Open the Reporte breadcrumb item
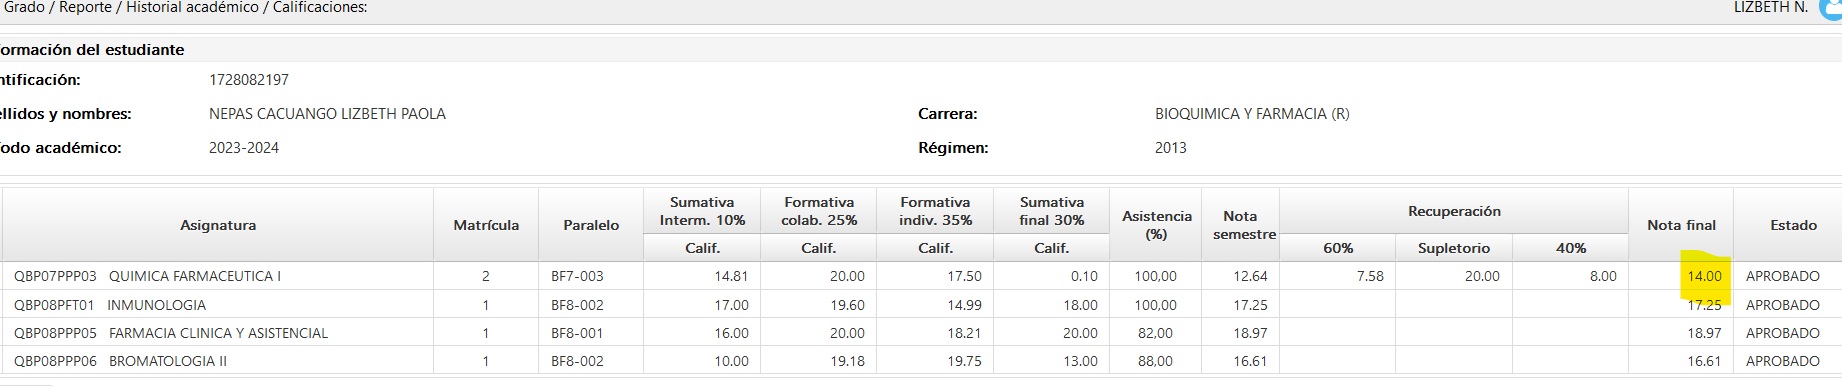Viewport: 1842px width, 391px height. pos(85,7)
